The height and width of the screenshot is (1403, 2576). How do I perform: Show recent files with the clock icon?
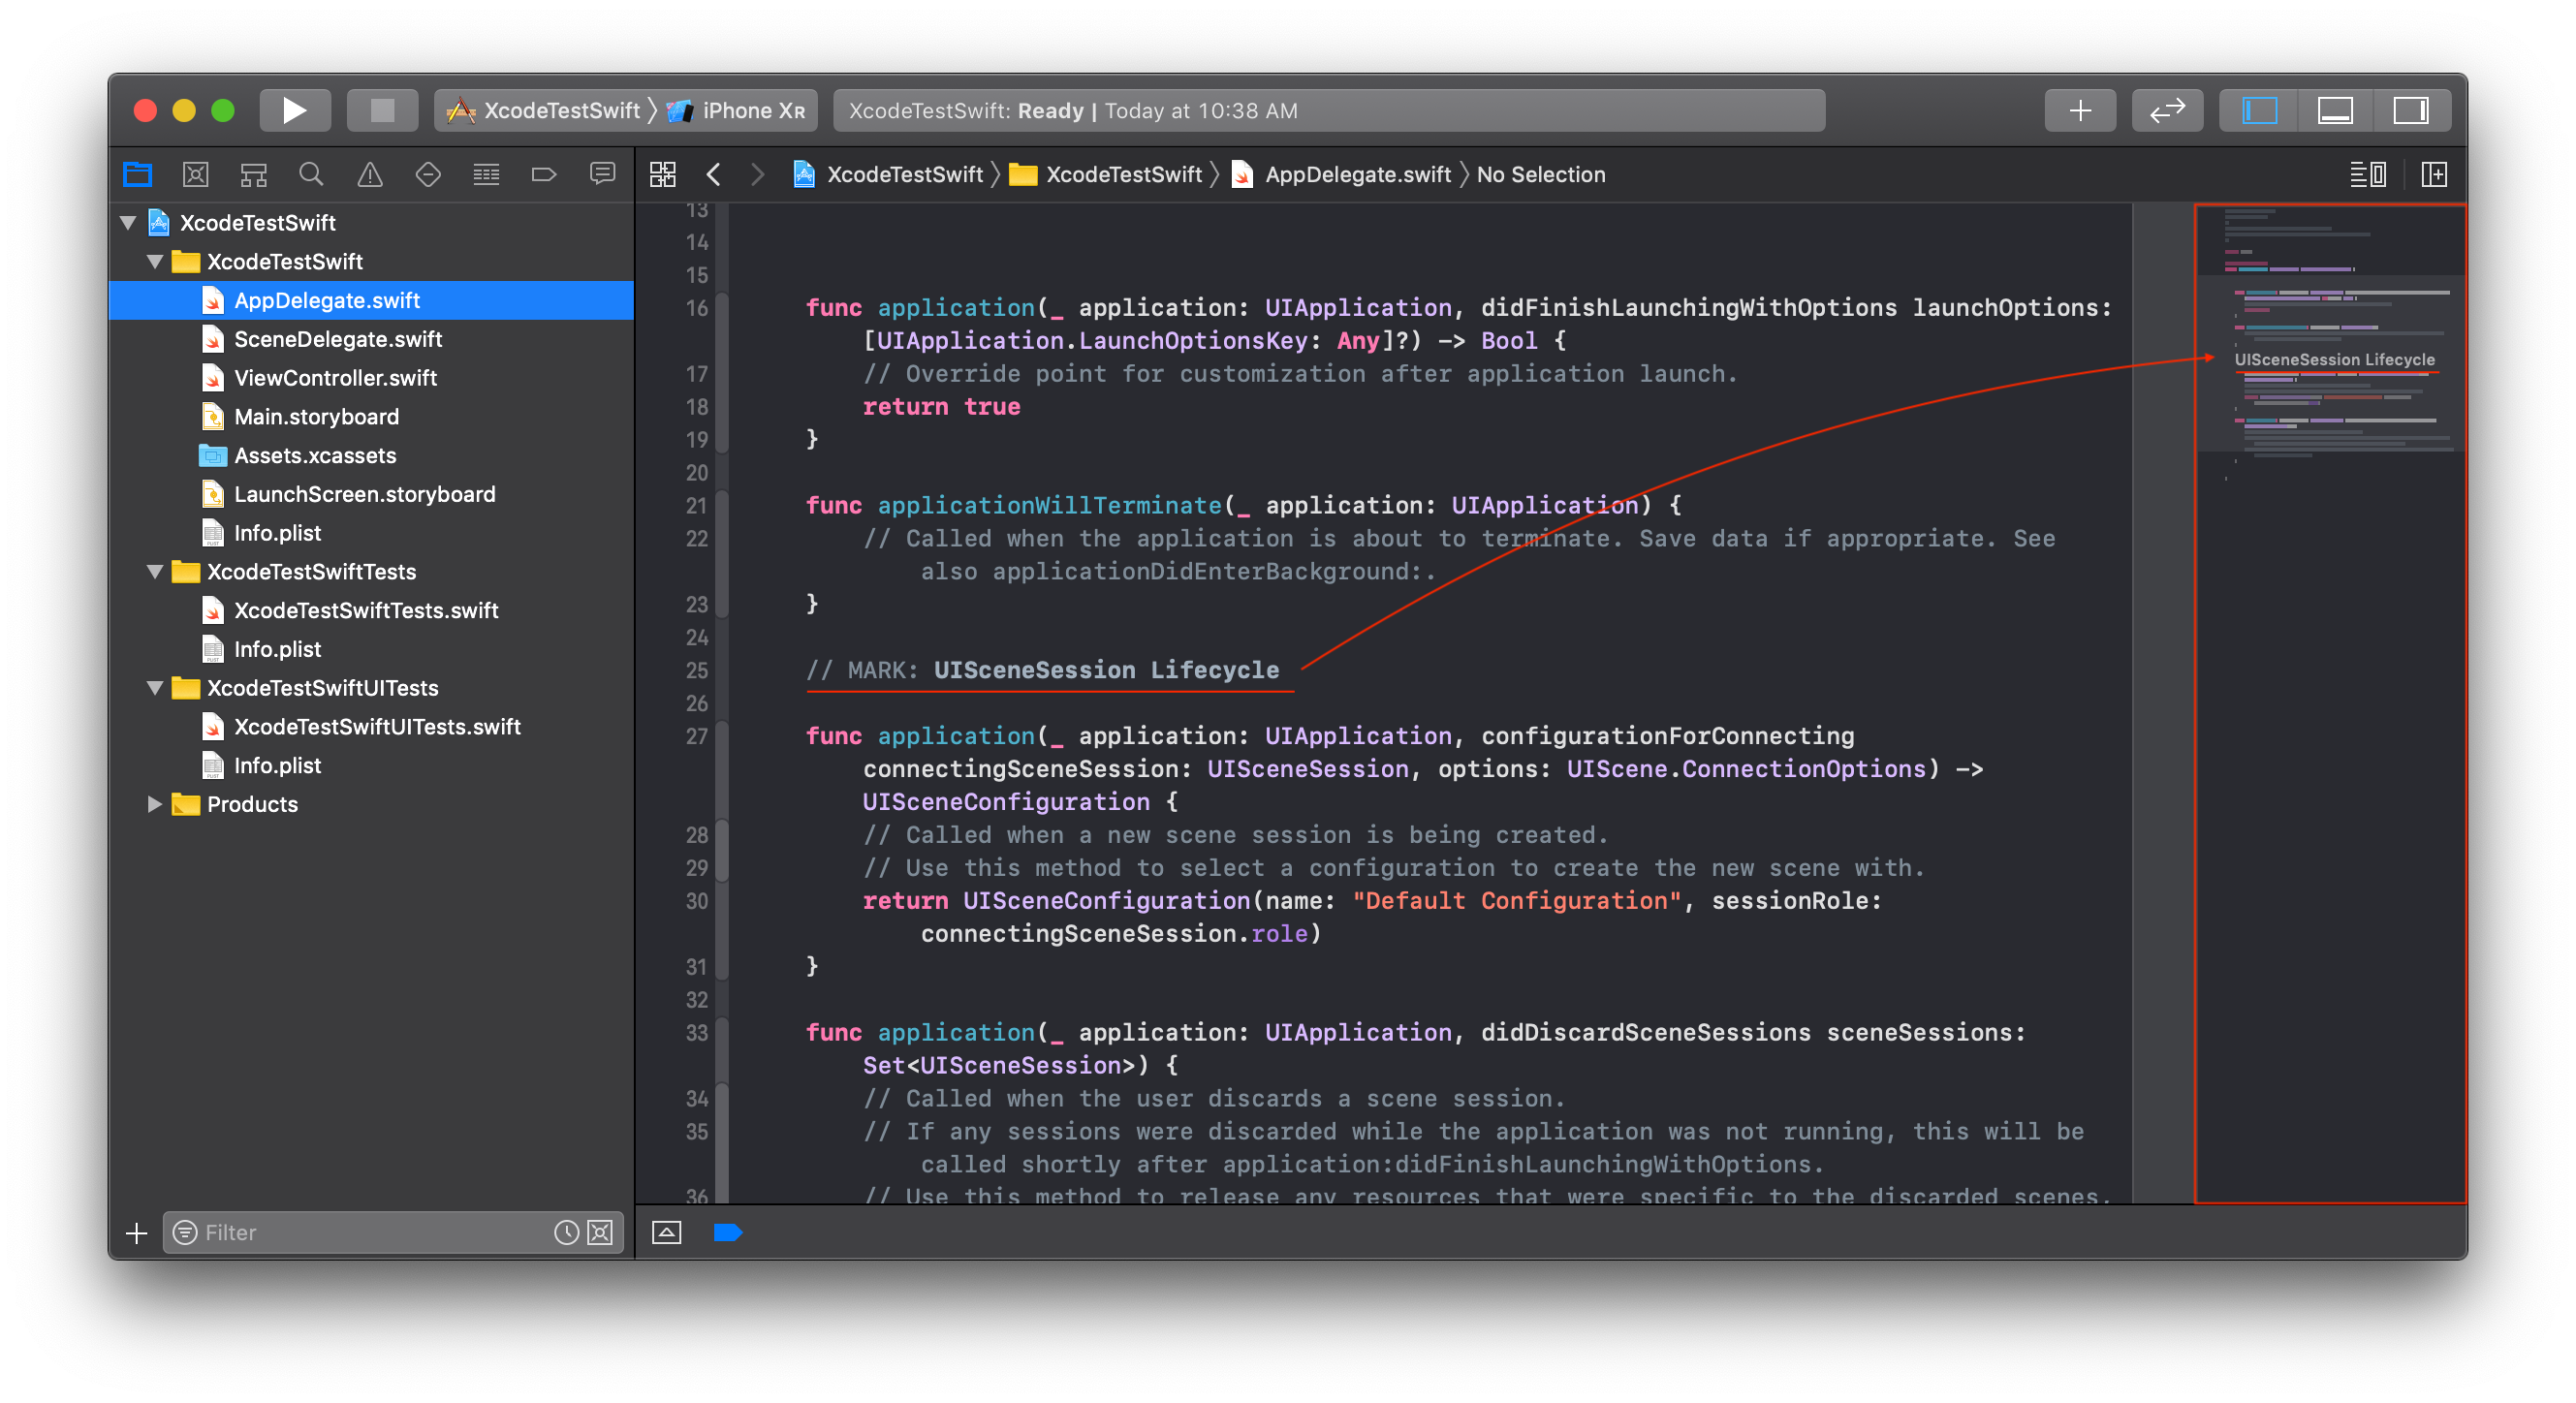point(566,1232)
